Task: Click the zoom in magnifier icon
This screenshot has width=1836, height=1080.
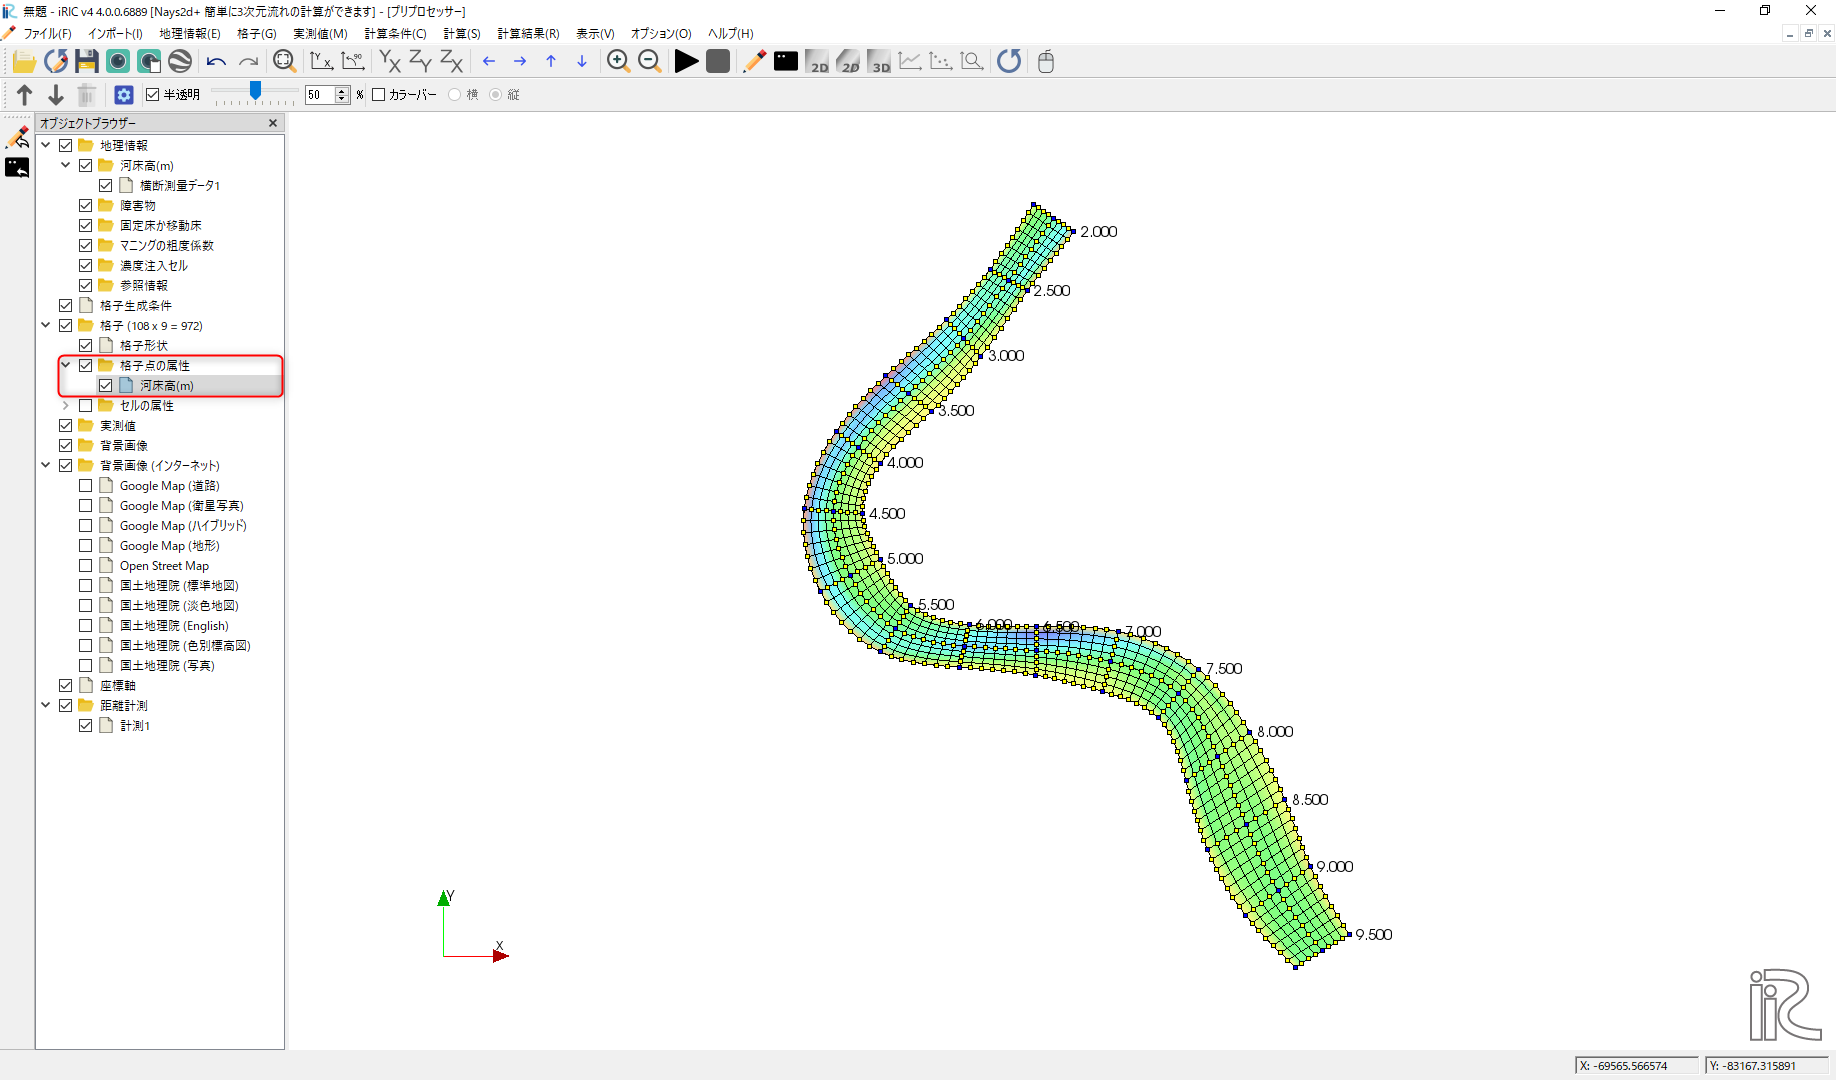Action: tap(618, 62)
